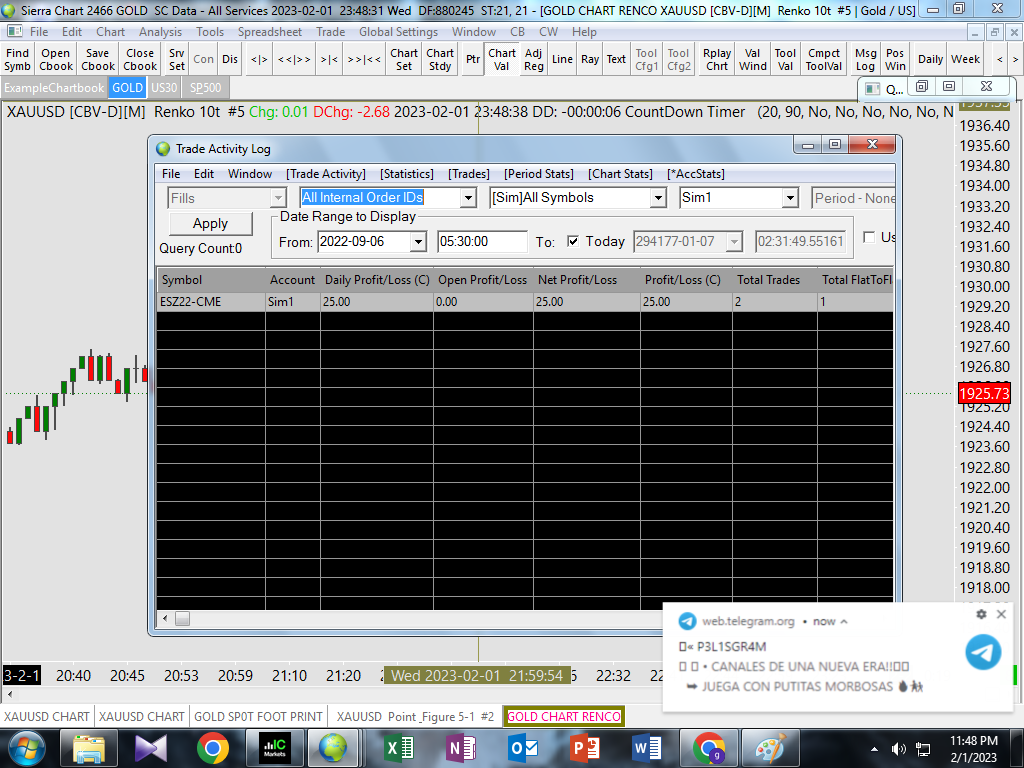
Task: Open the Spreadsheet menu
Action: 270,32
